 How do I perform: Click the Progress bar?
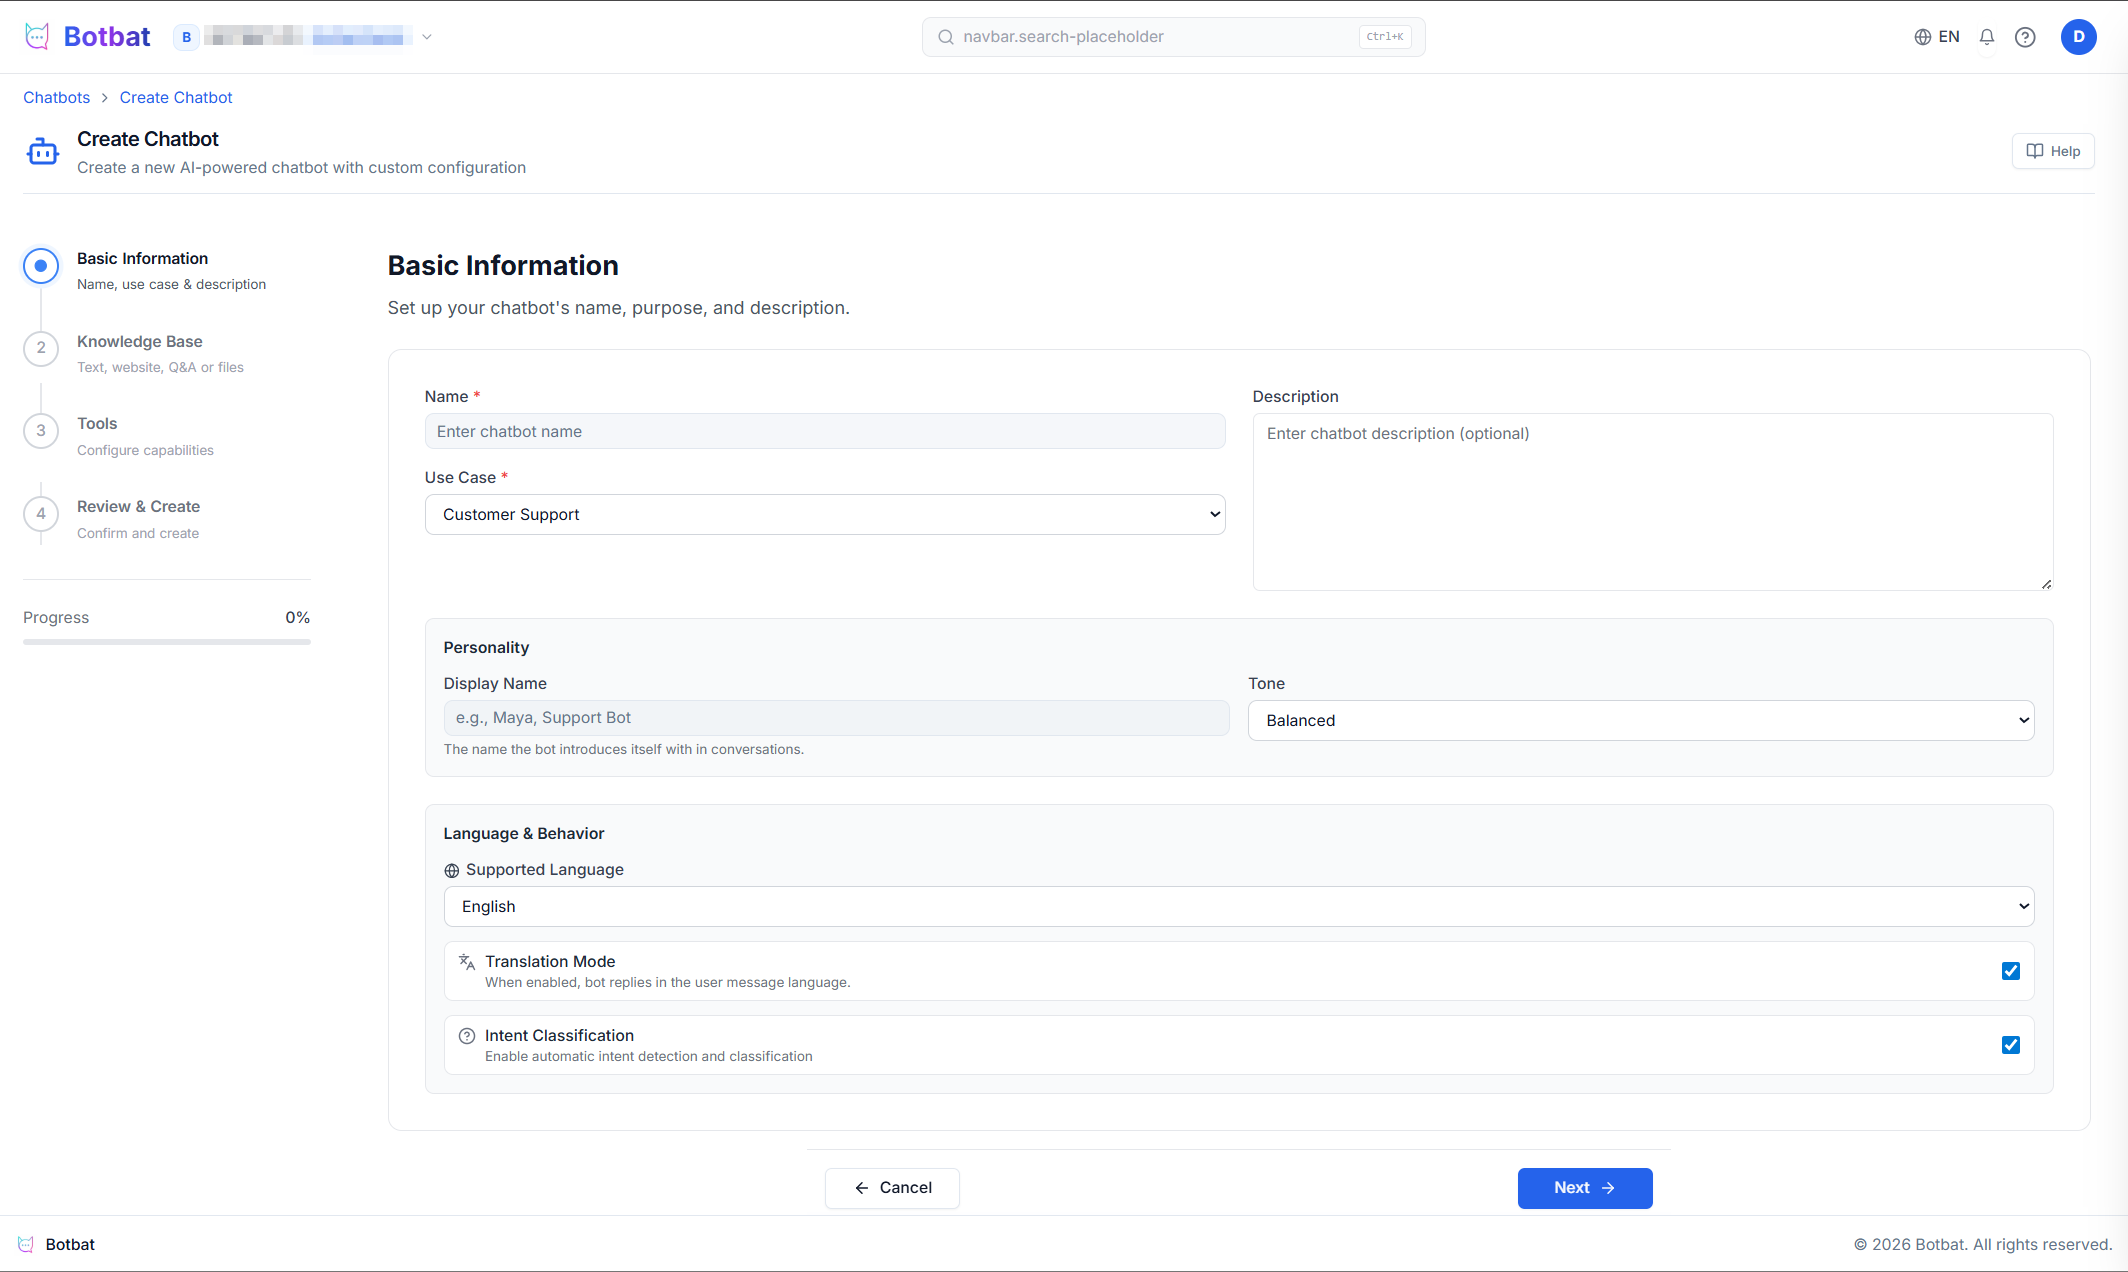click(x=166, y=641)
